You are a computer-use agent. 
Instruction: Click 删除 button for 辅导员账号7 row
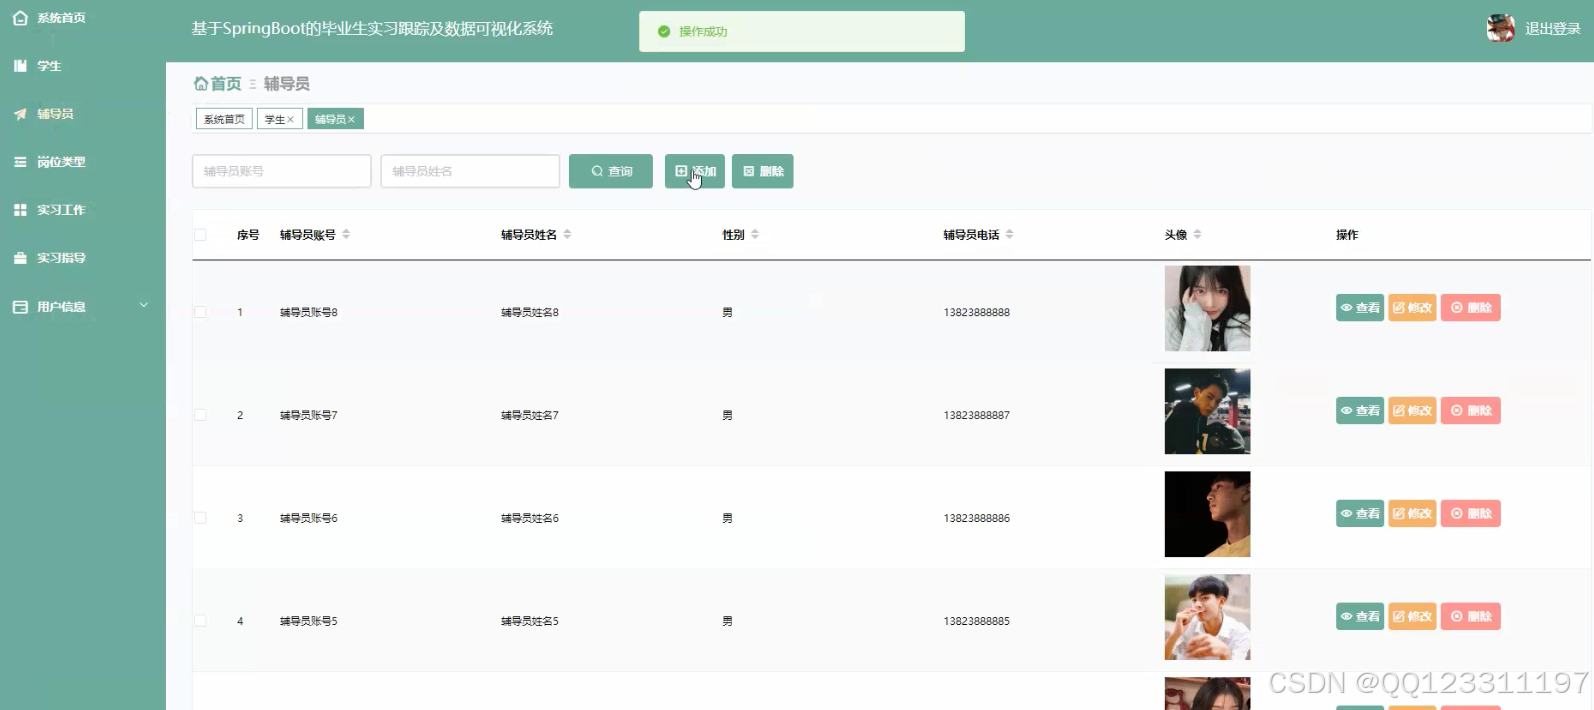1470,411
